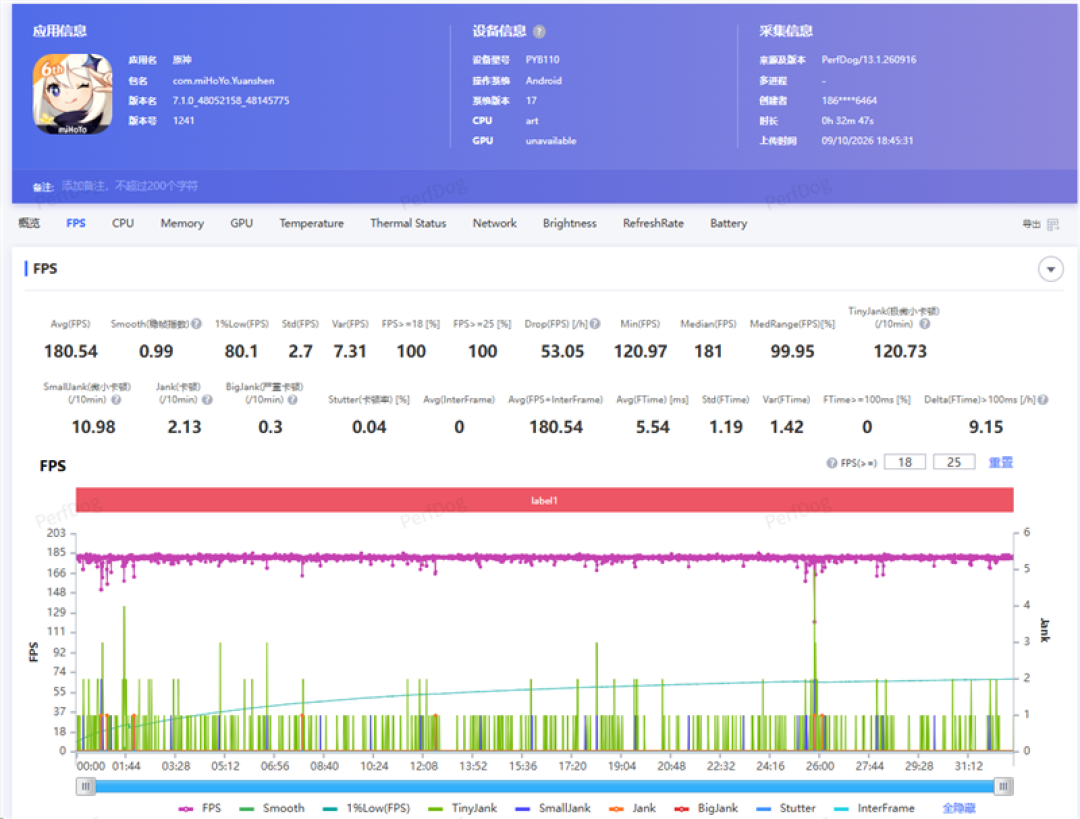Toggle the InterFrame legend entry
The width and height of the screenshot is (1080, 819).
(874, 808)
